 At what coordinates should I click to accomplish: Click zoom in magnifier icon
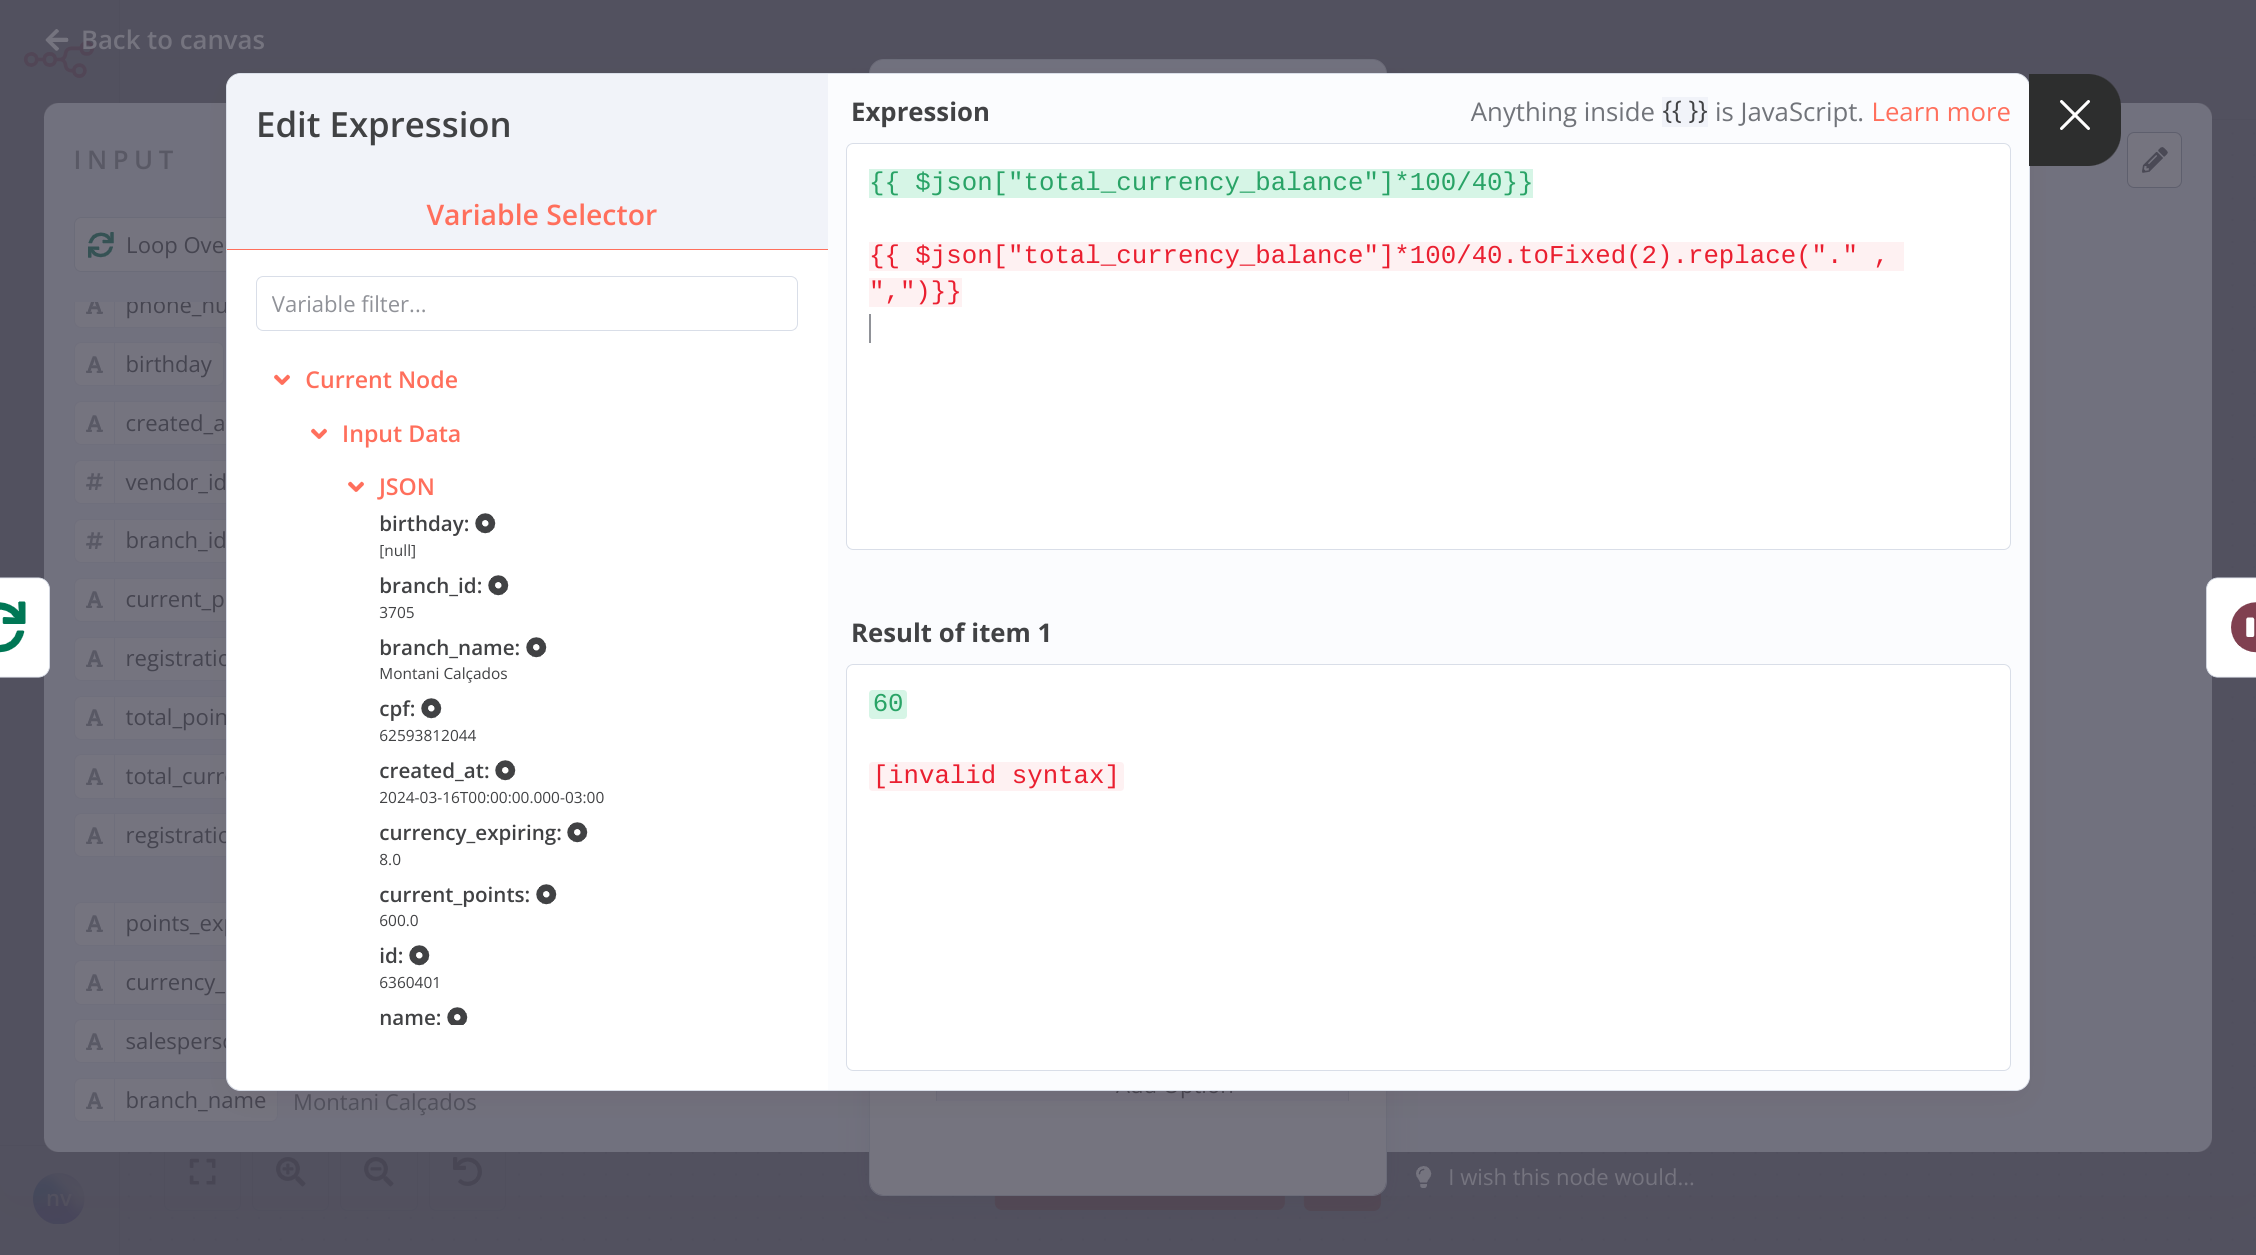pyautogui.click(x=290, y=1172)
